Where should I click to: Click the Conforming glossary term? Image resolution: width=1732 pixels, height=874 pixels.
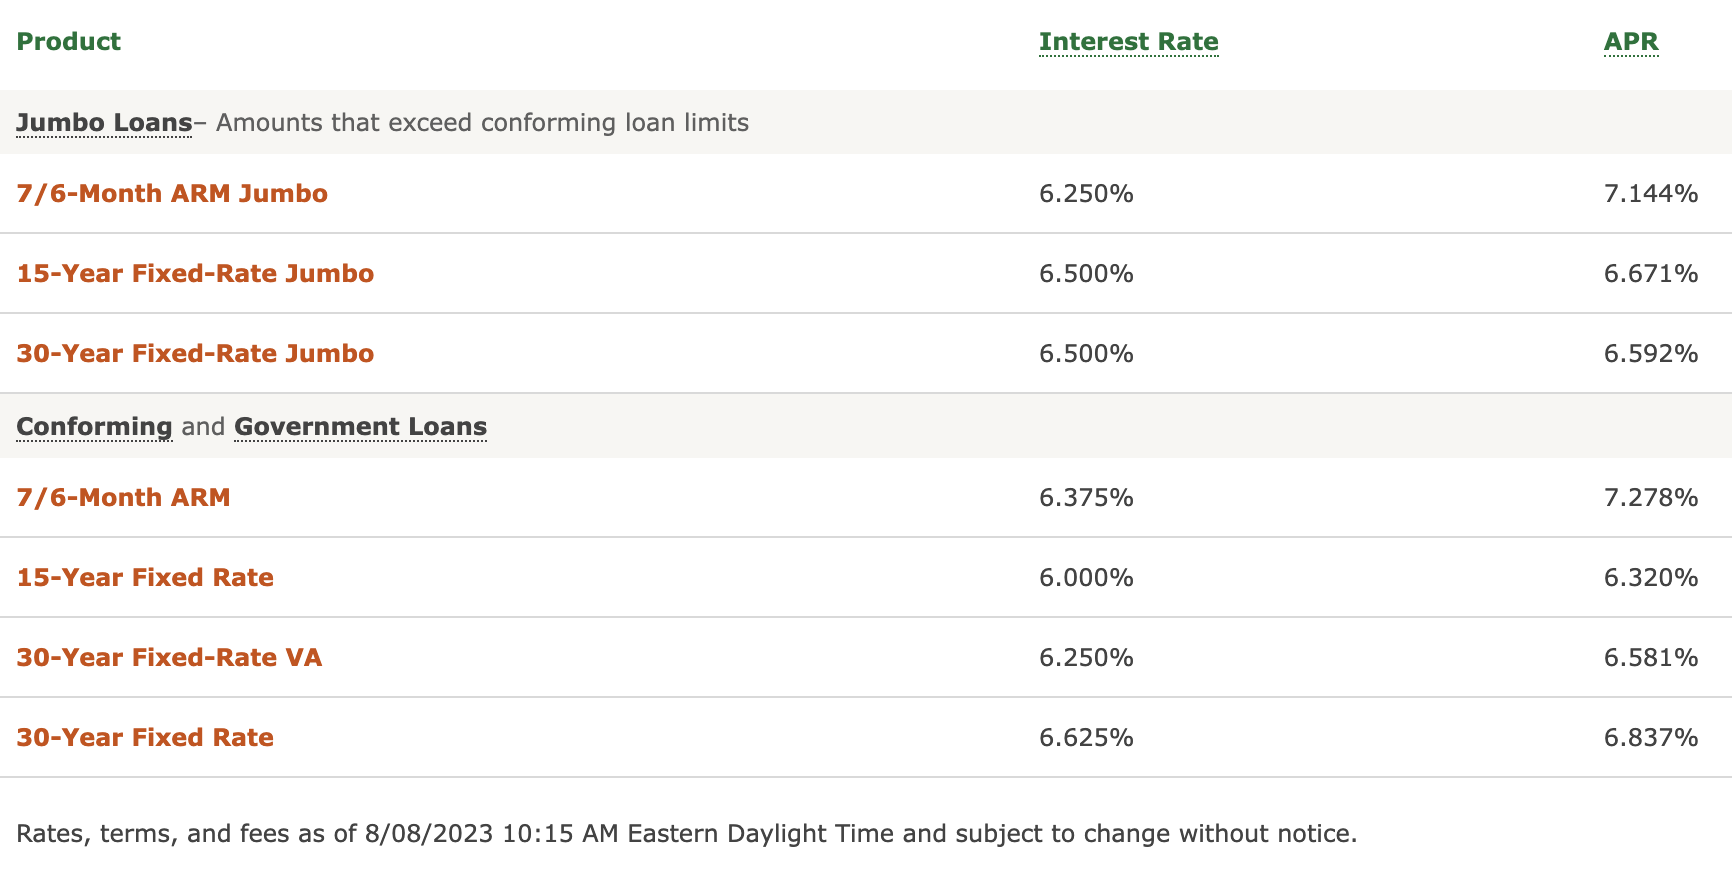(94, 427)
